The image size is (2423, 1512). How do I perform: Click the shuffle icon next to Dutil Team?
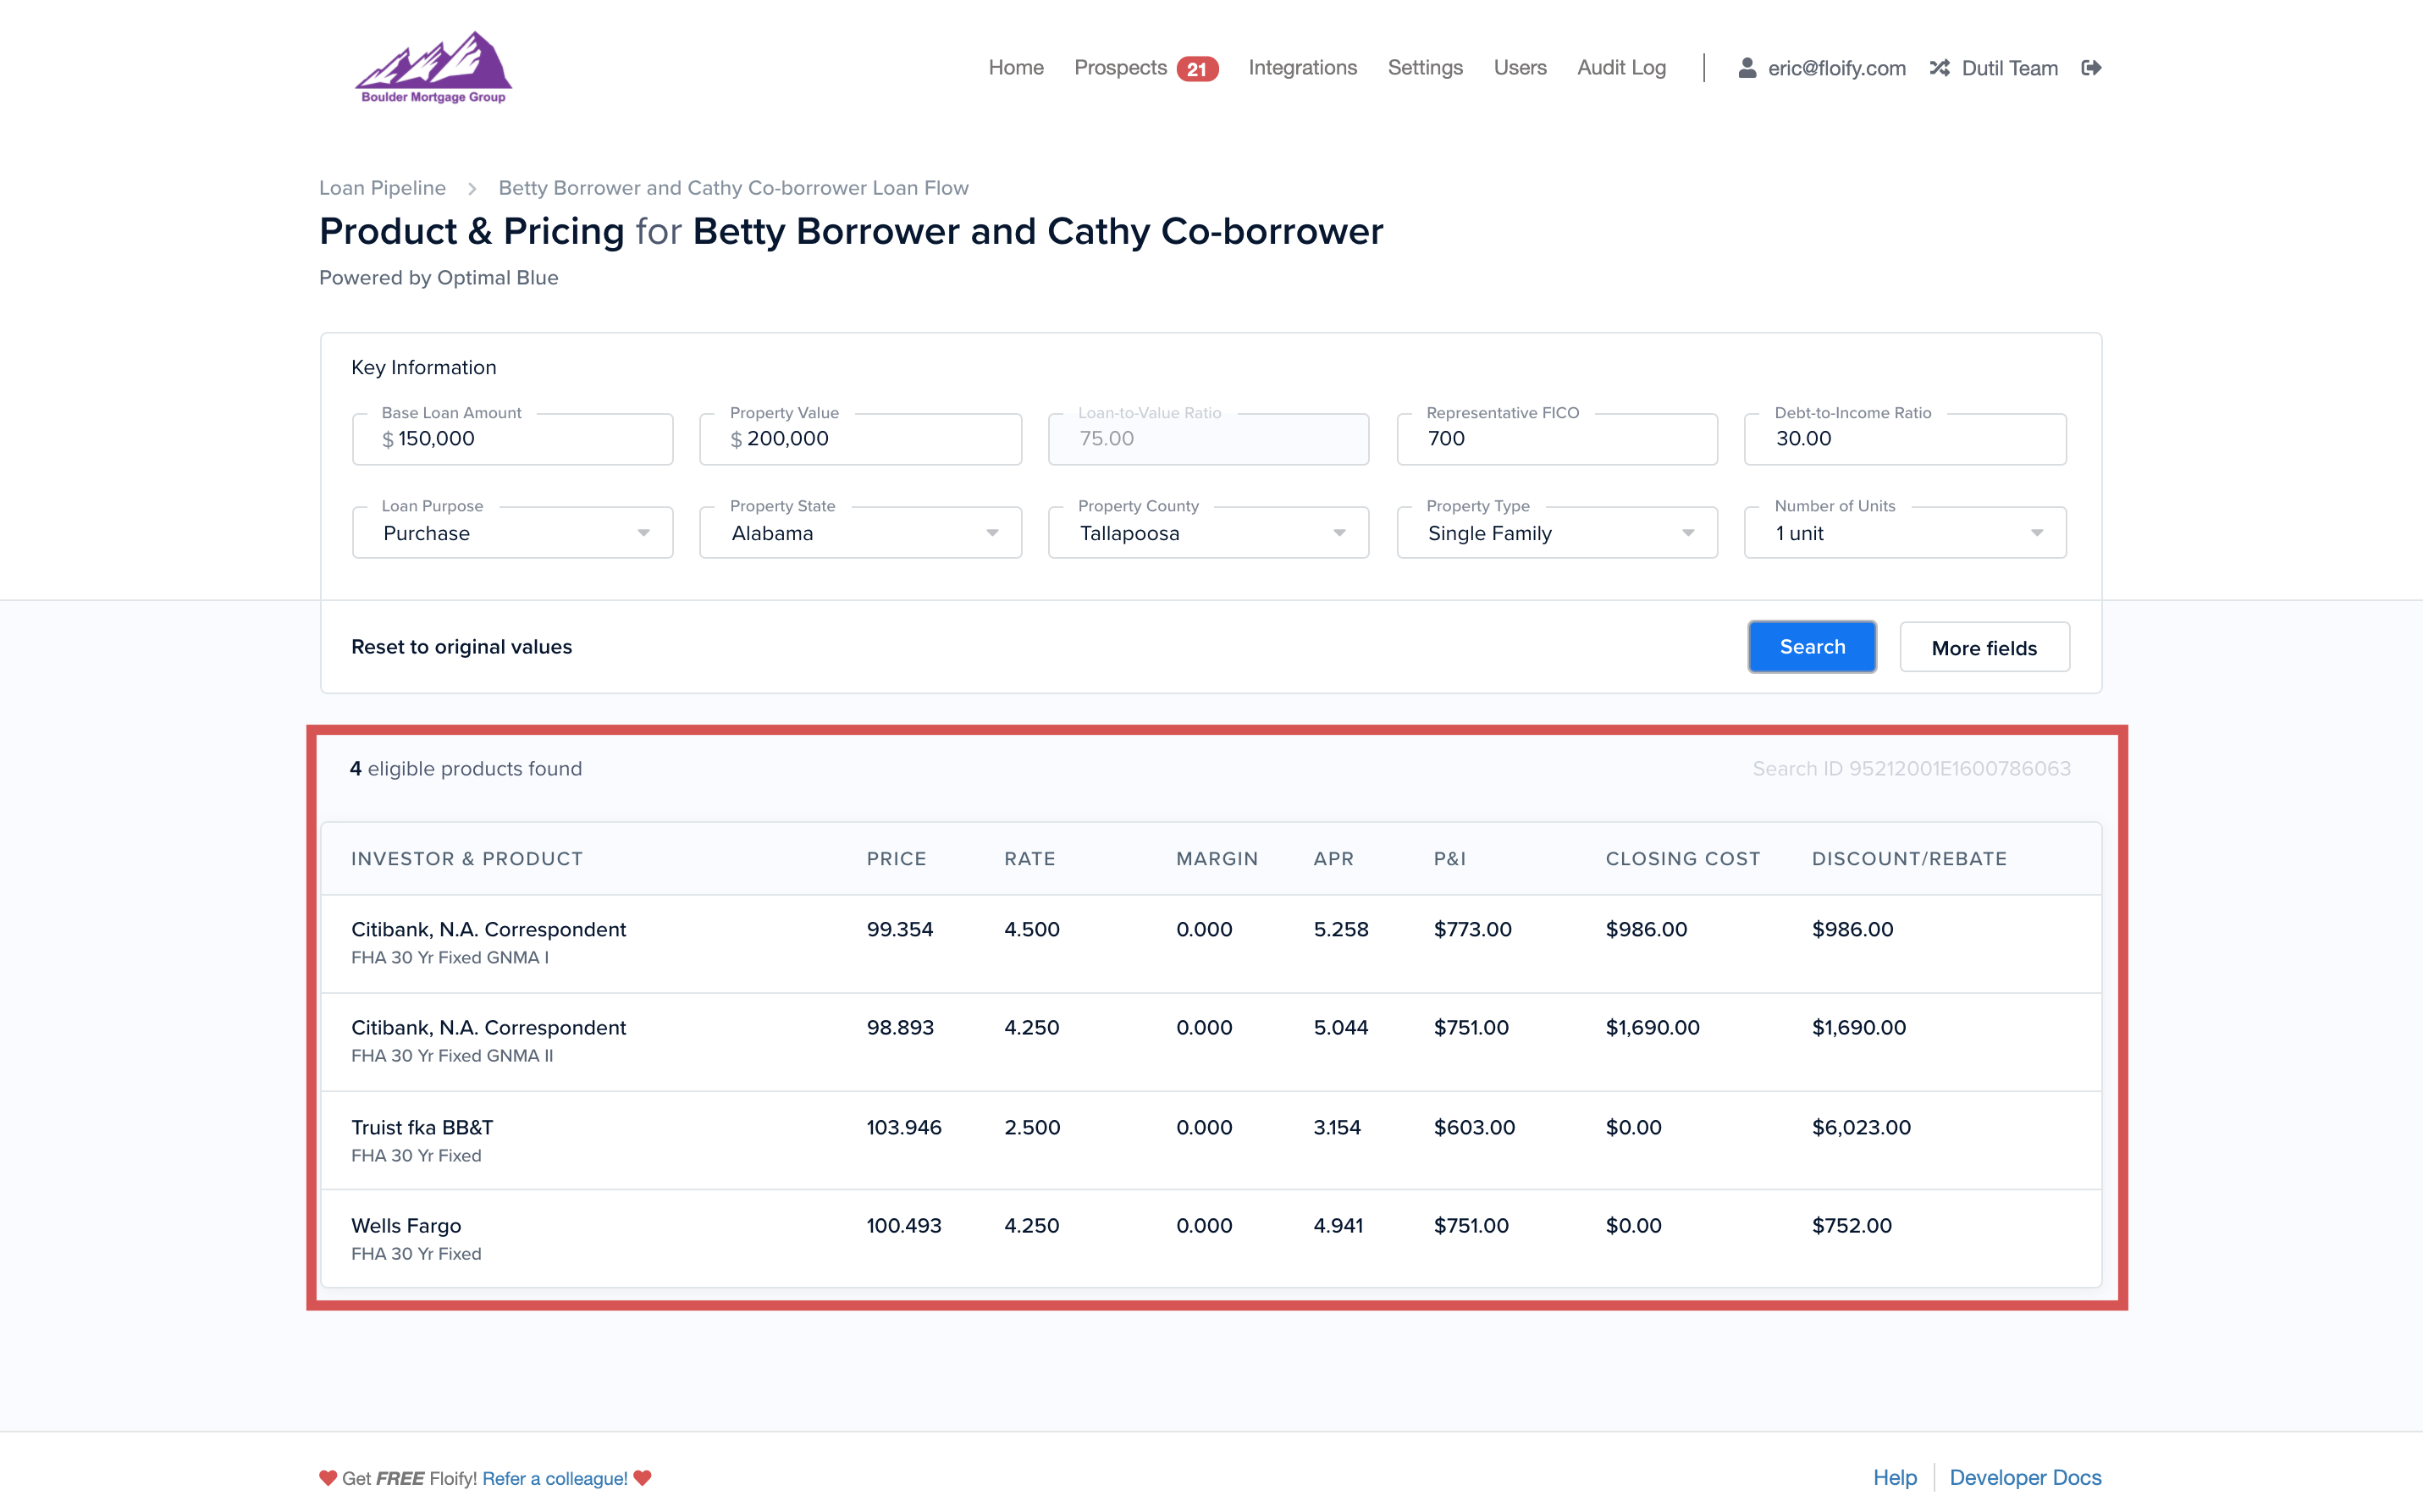(x=1938, y=67)
